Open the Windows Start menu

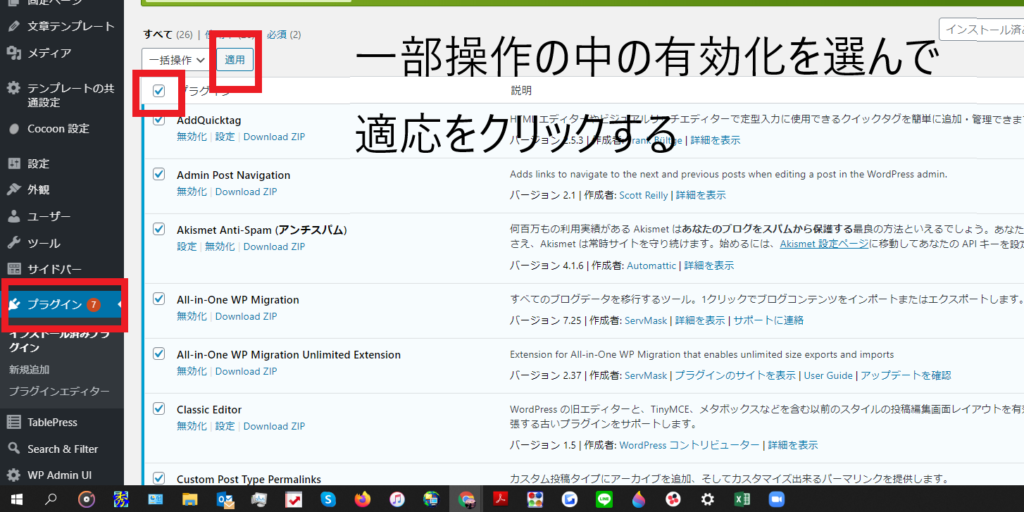pos(17,500)
